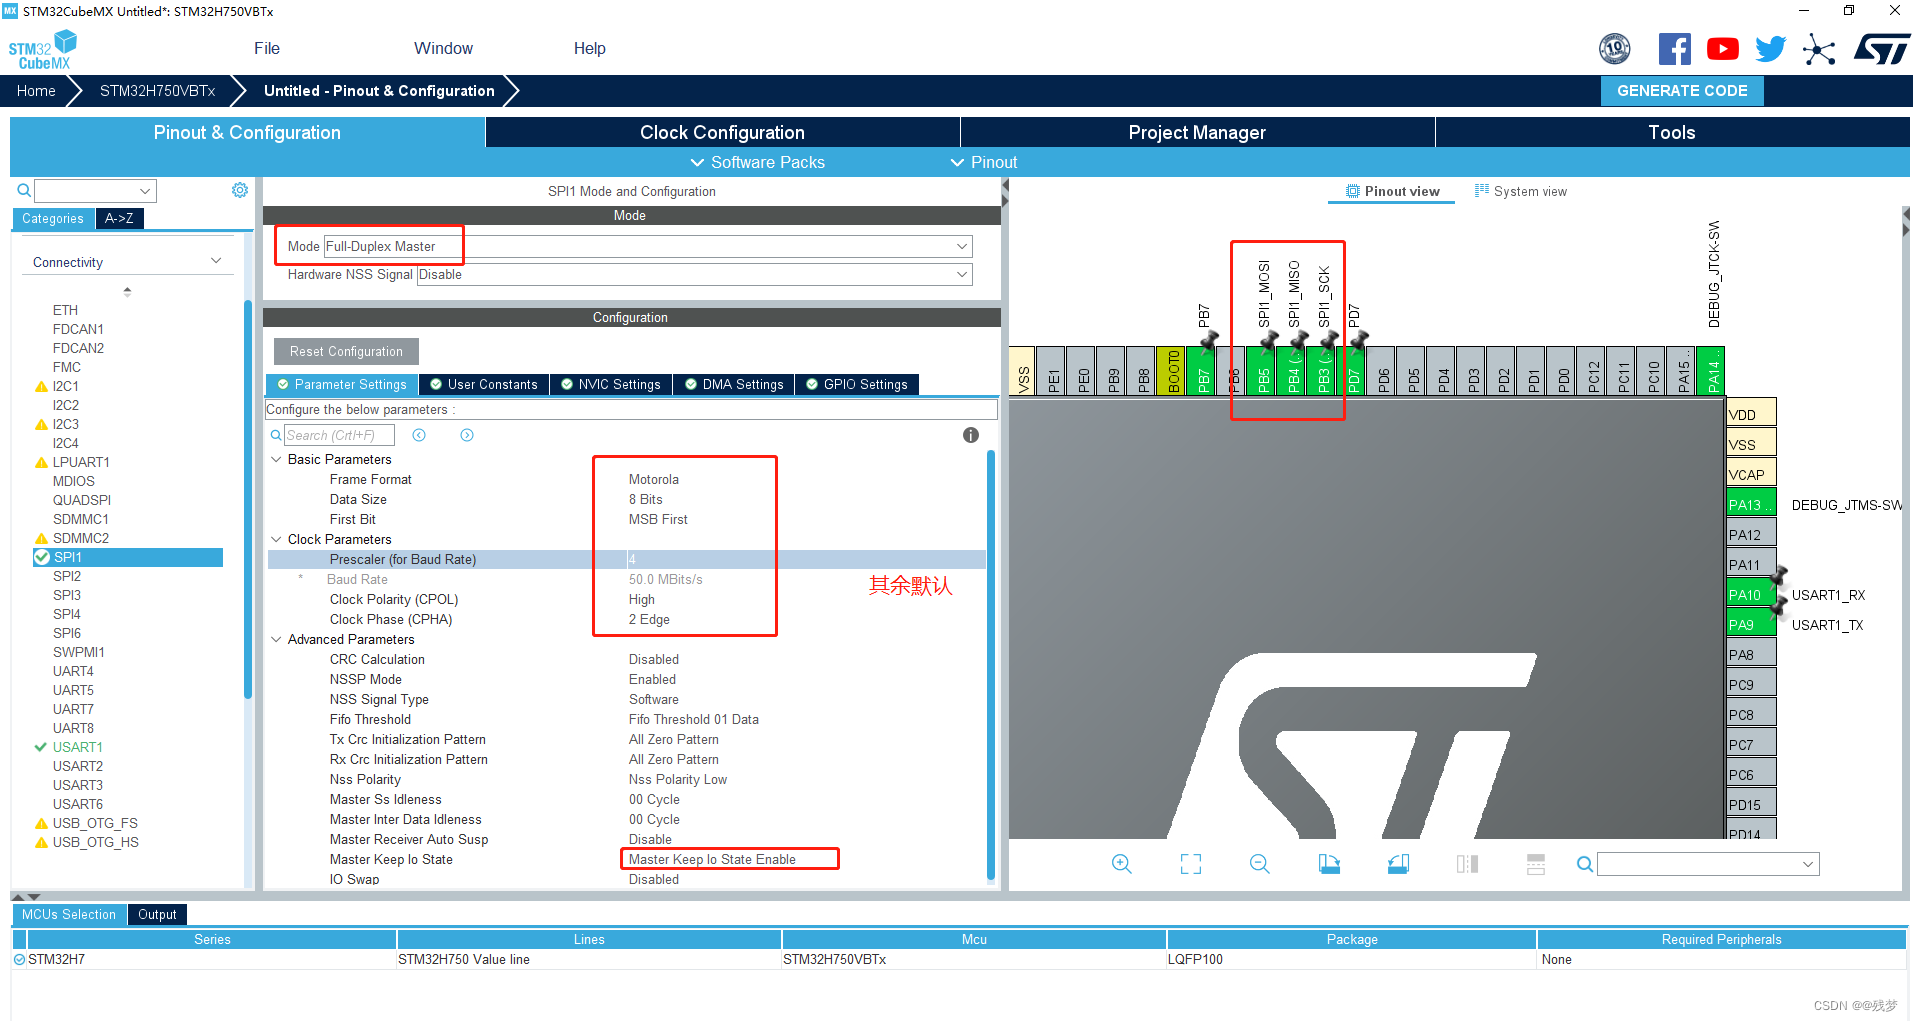Zoom out of the pinout view

point(1260,864)
